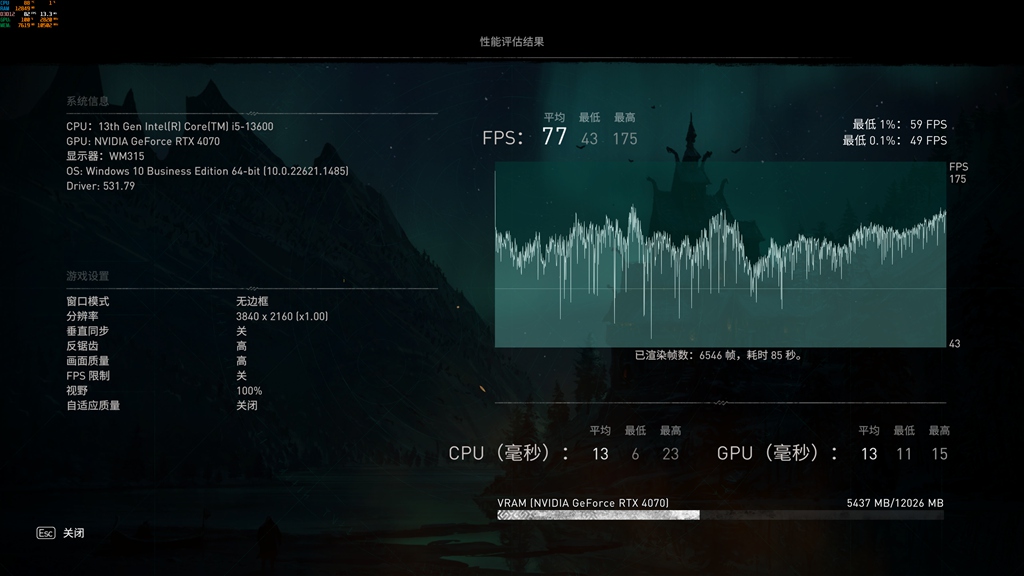This screenshot has height=576, width=1024.
Task: Click the 最低 0.1% FPS stat
Action: pos(893,138)
